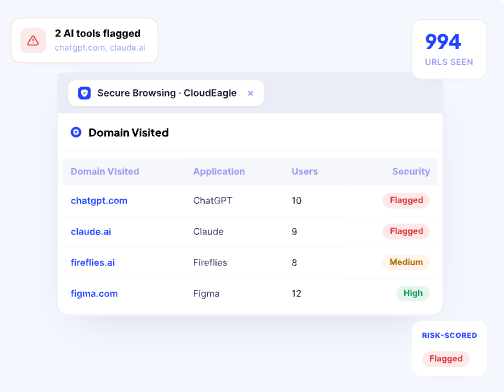Open the chatgpt.com domain link
Image resolution: width=504 pixels, height=392 pixels.
tap(99, 201)
